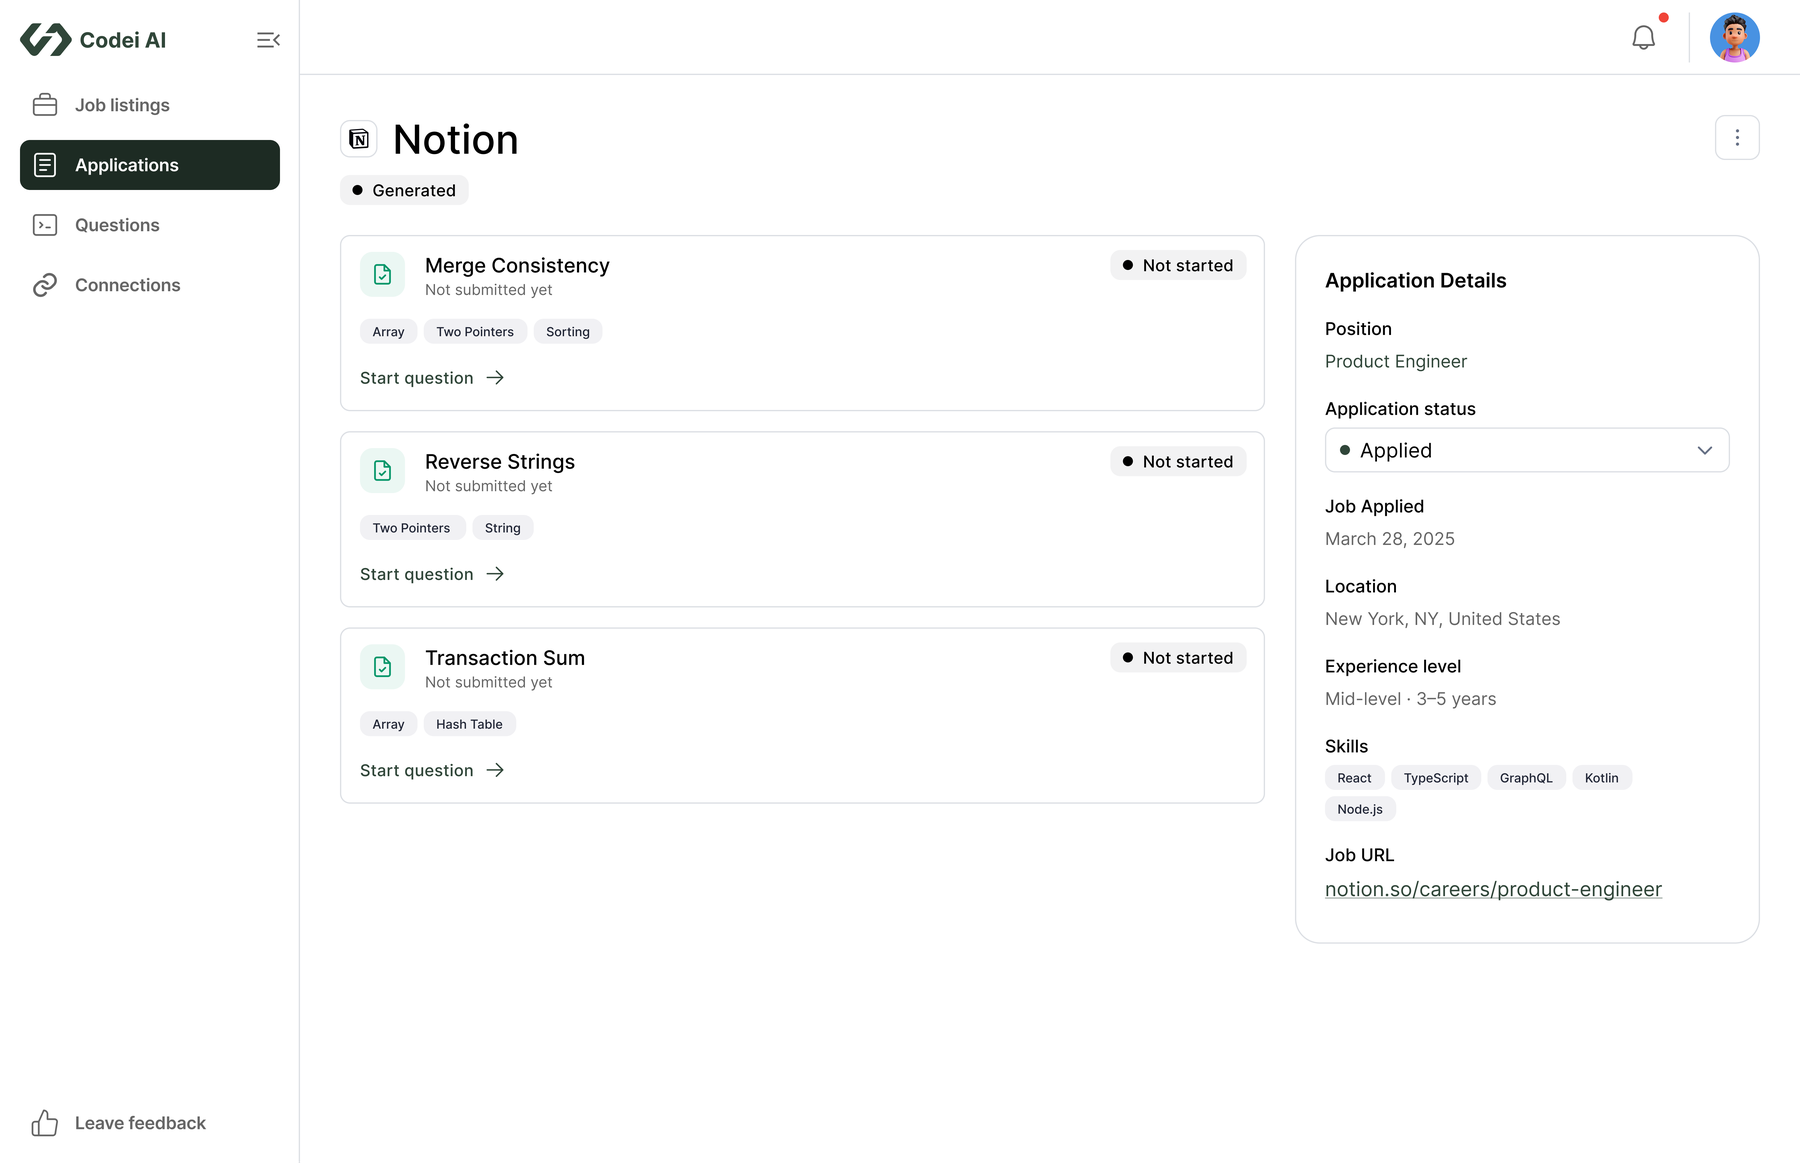Open the Connections section
This screenshot has width=1800, height=1163.
150,285
